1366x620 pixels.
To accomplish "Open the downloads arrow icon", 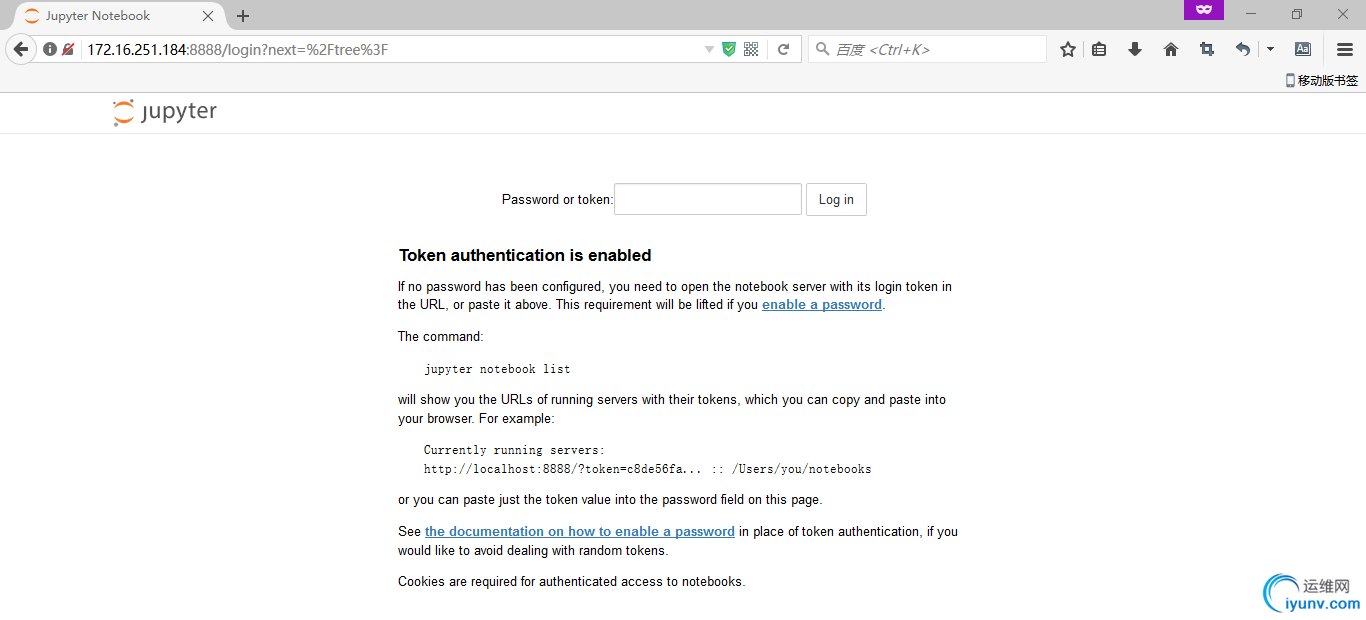I will click(x=1135, y=49).
